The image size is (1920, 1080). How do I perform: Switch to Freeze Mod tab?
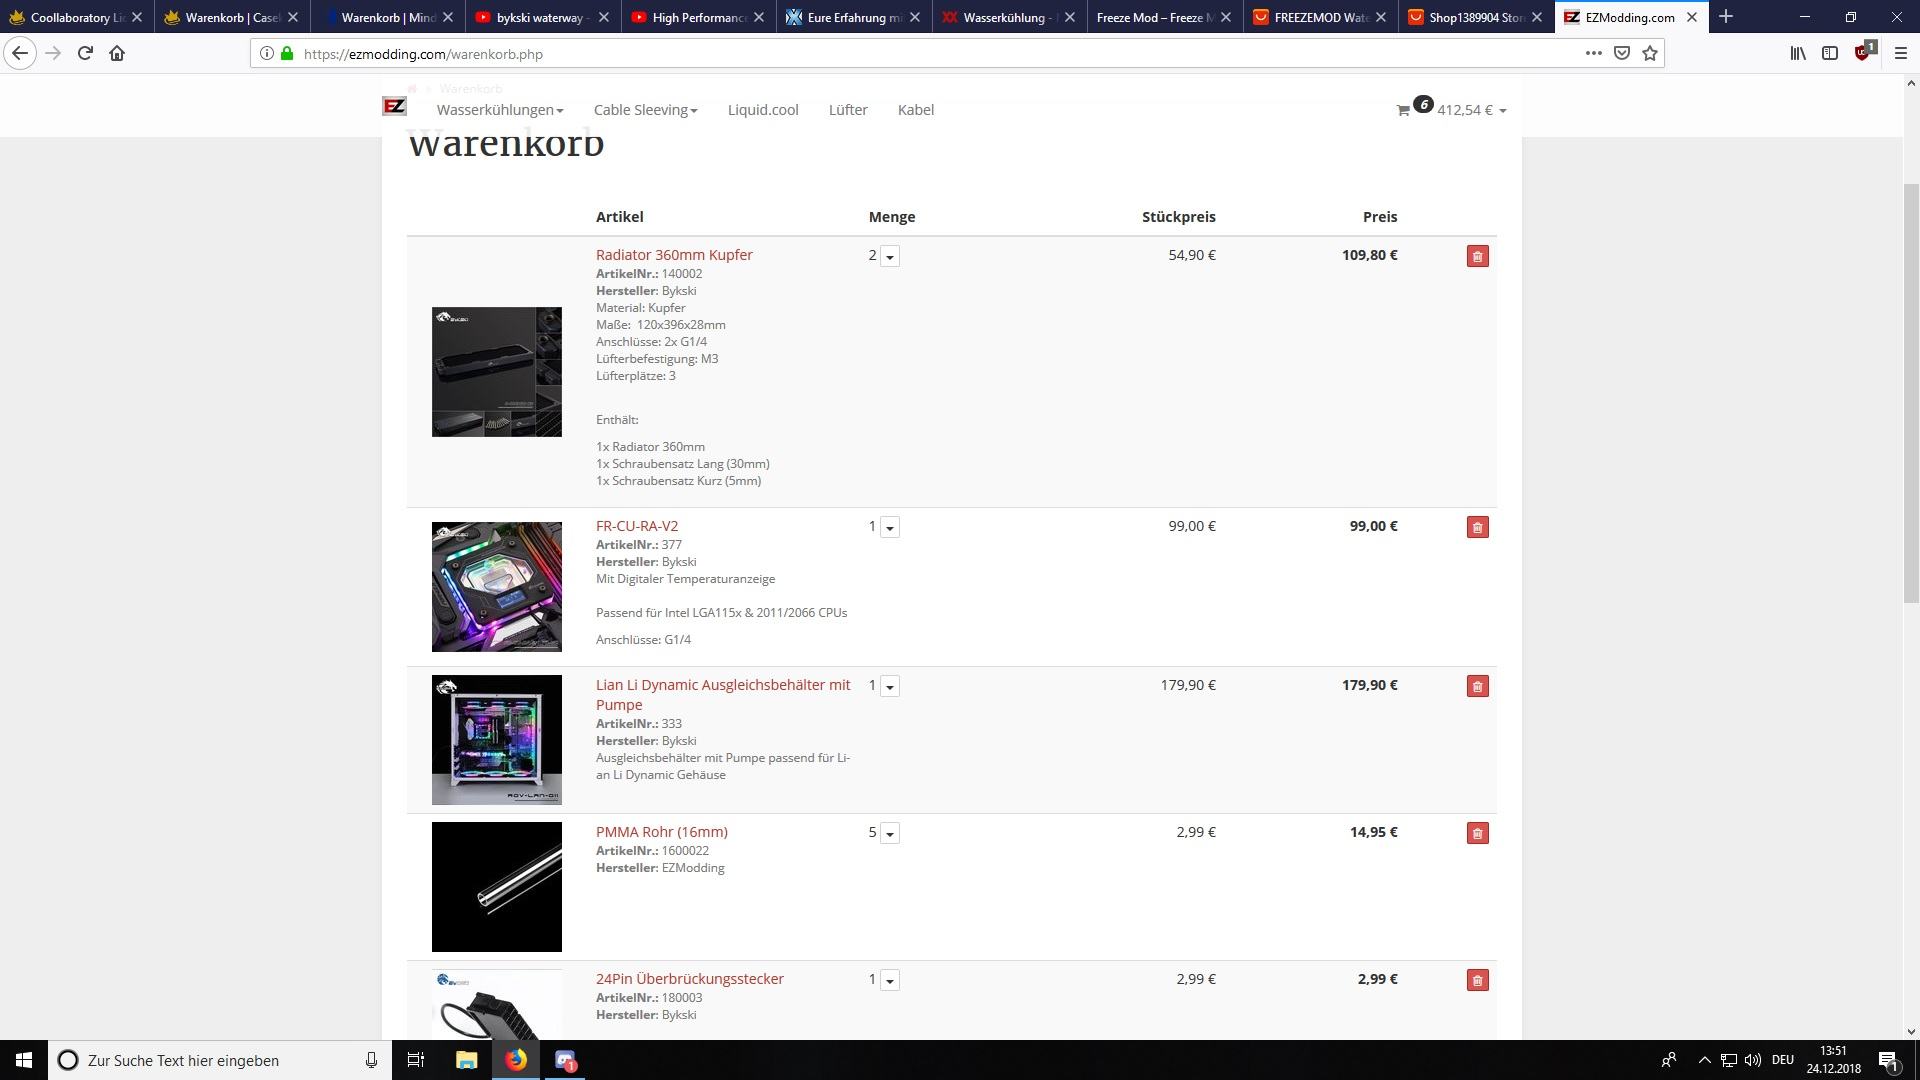[x=1165, y=17]
